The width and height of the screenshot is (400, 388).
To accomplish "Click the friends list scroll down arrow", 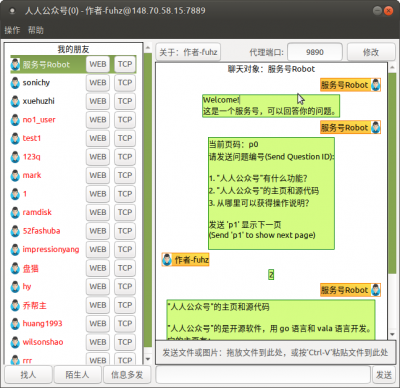I will (148, 359).
